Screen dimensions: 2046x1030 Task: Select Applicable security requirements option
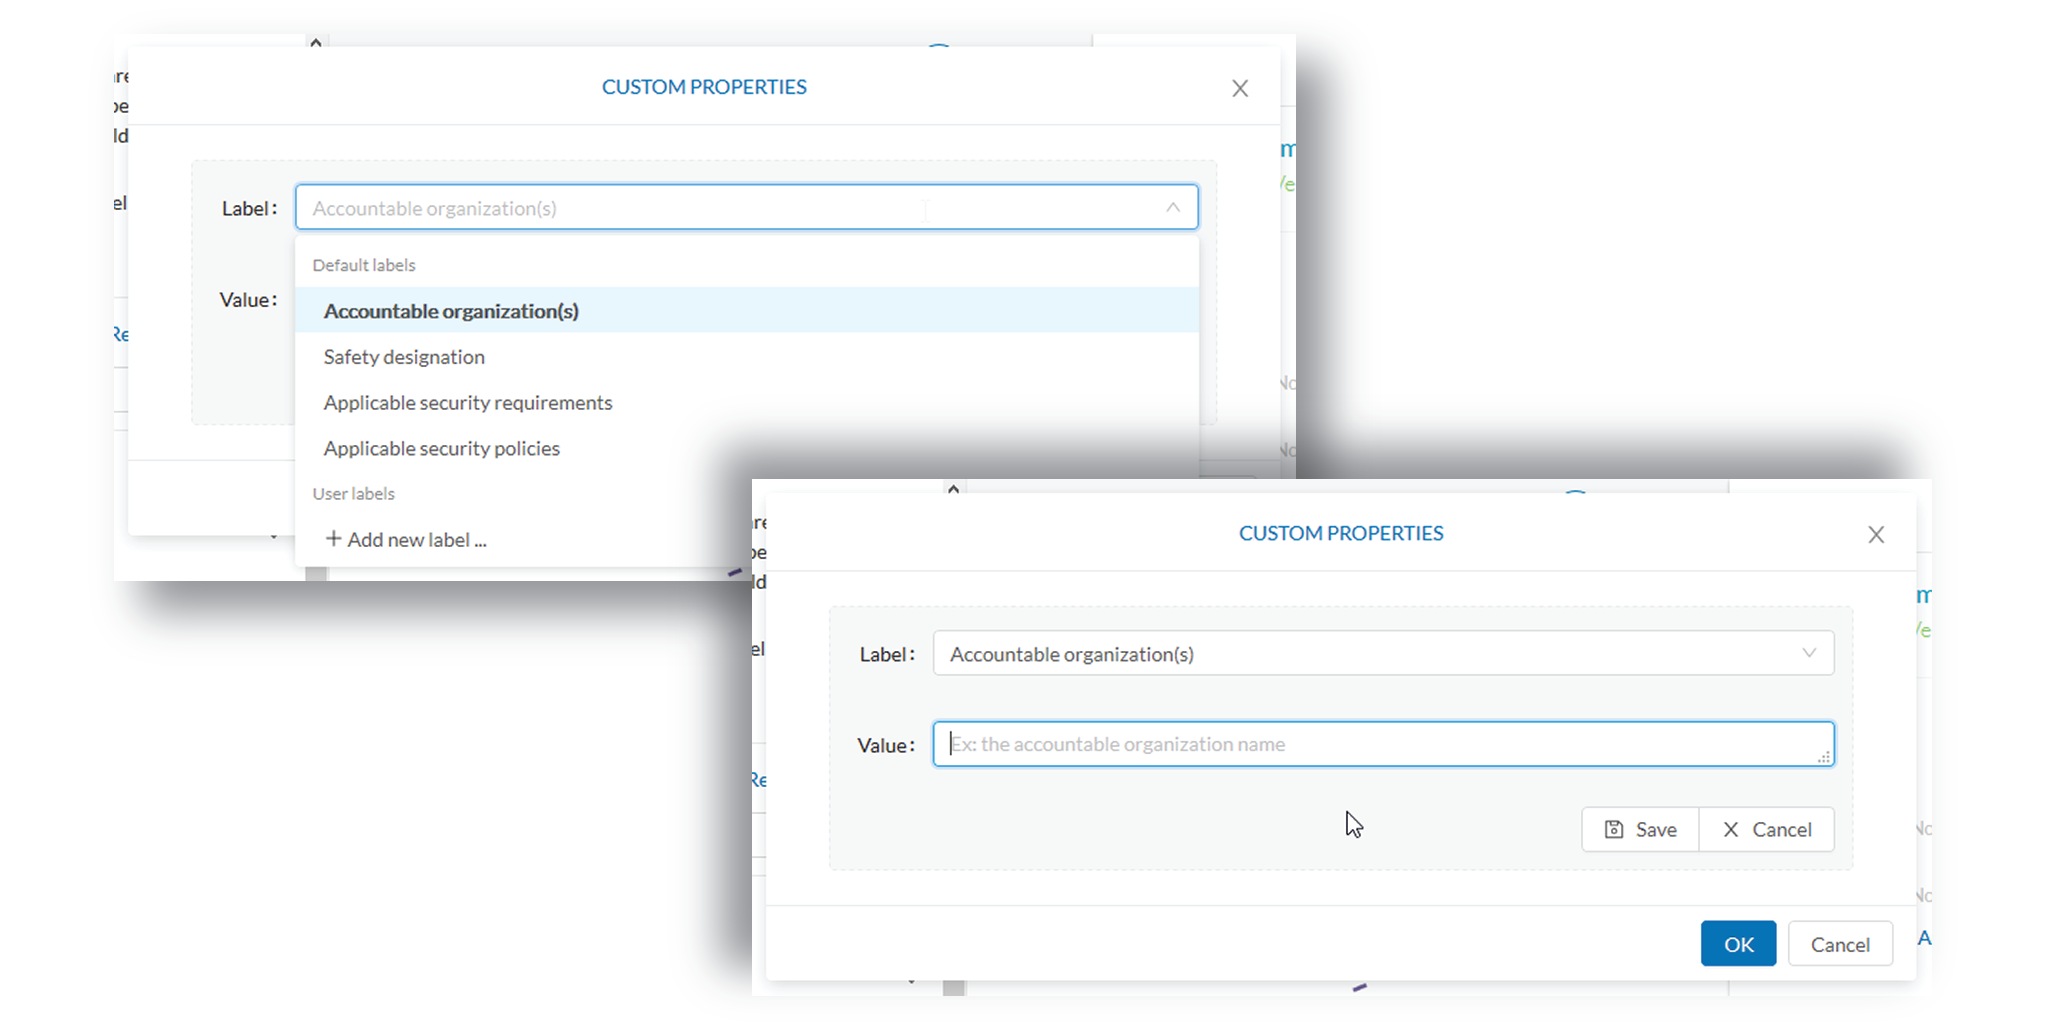(x=467, y=402)
